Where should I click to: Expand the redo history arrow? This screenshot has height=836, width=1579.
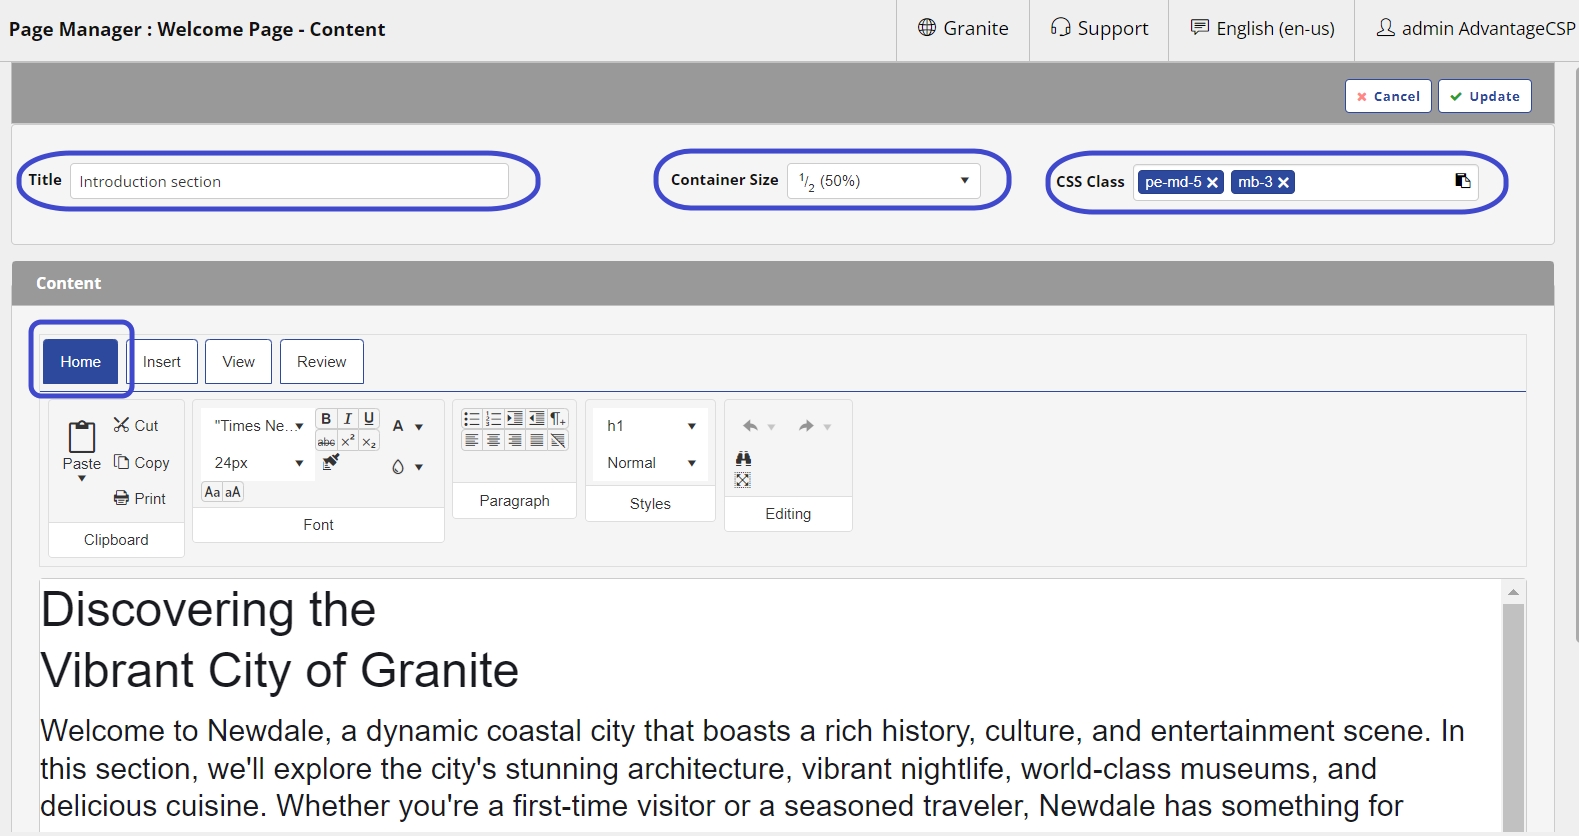tap(827, 427)
